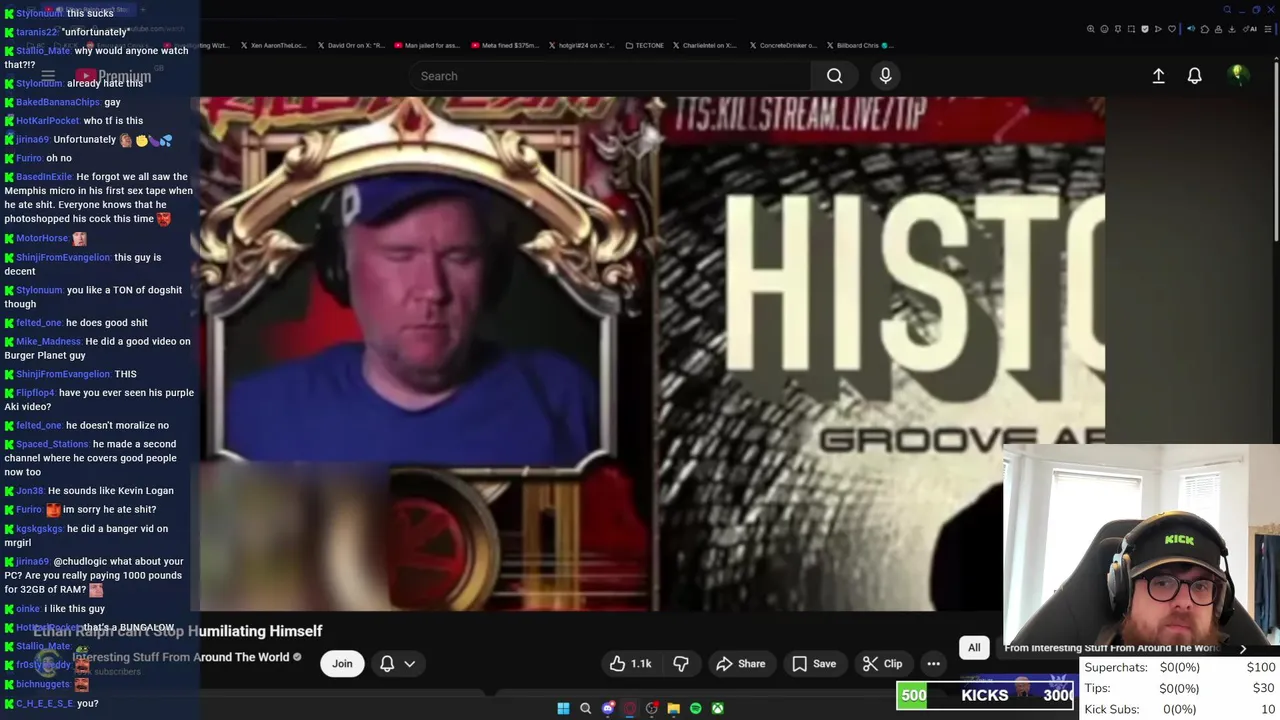Click chat username 'taranis22'

pyautogui.click(x=37, y=32)
